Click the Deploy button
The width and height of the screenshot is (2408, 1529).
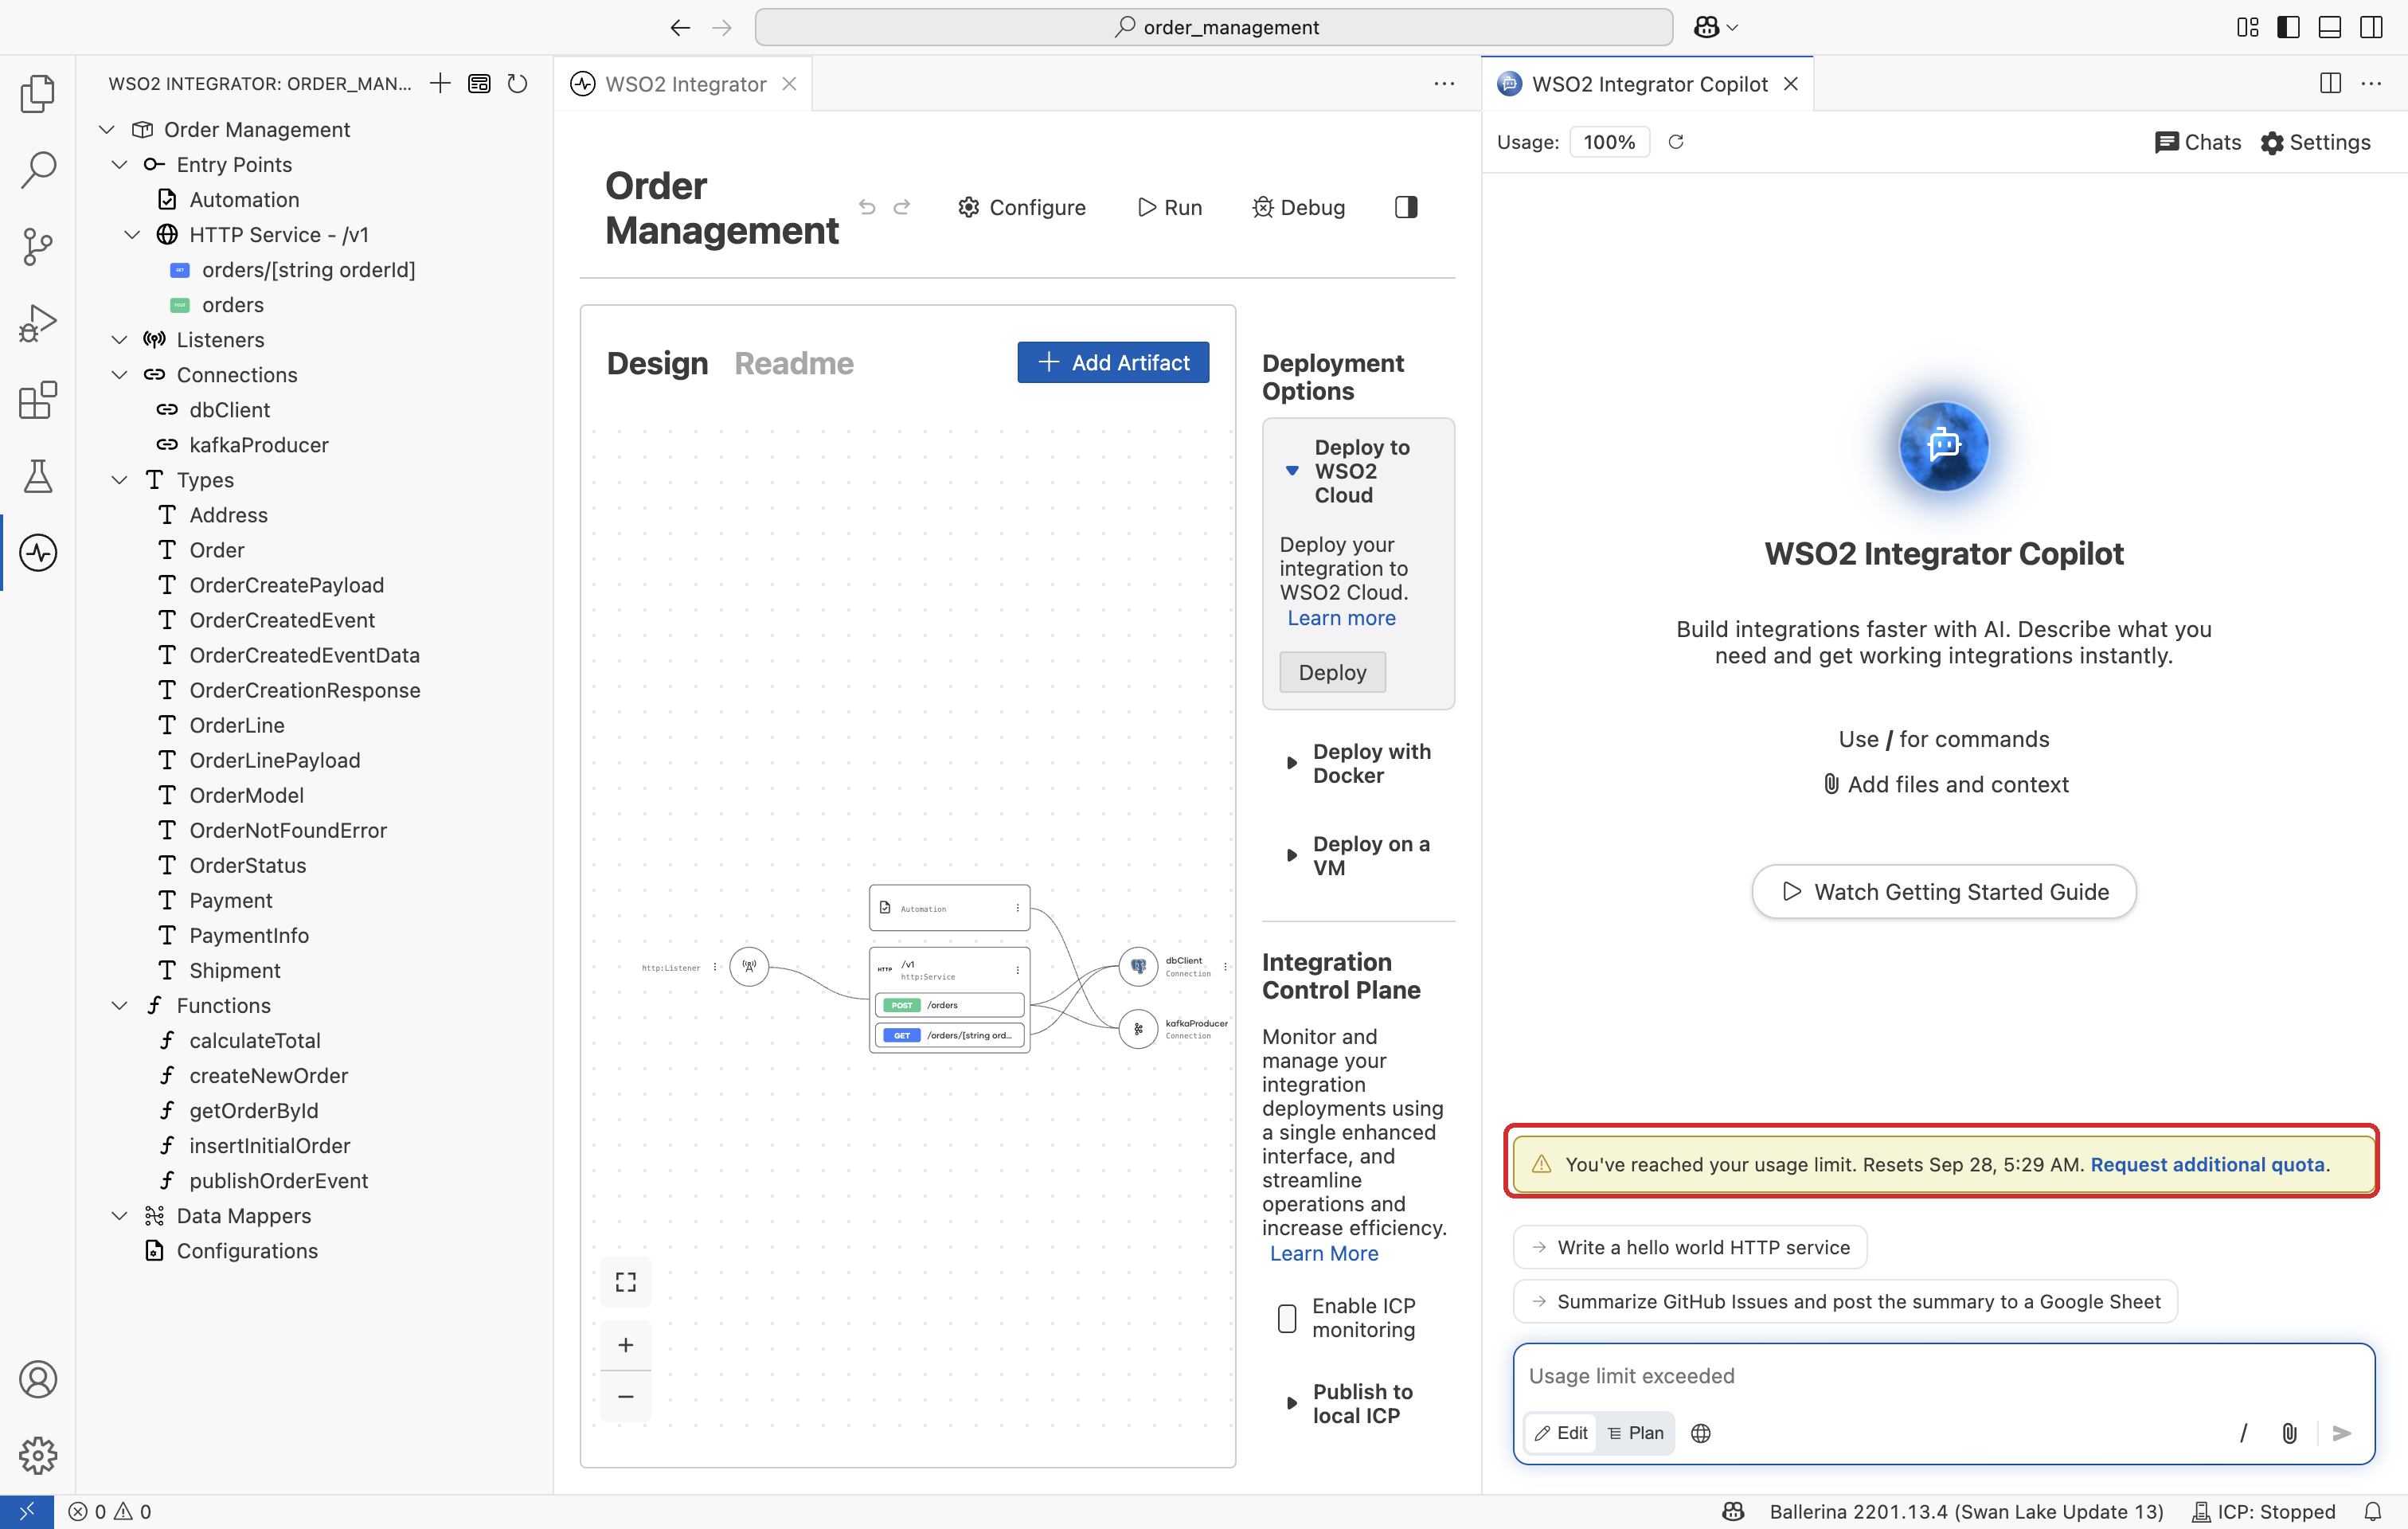1332,672
